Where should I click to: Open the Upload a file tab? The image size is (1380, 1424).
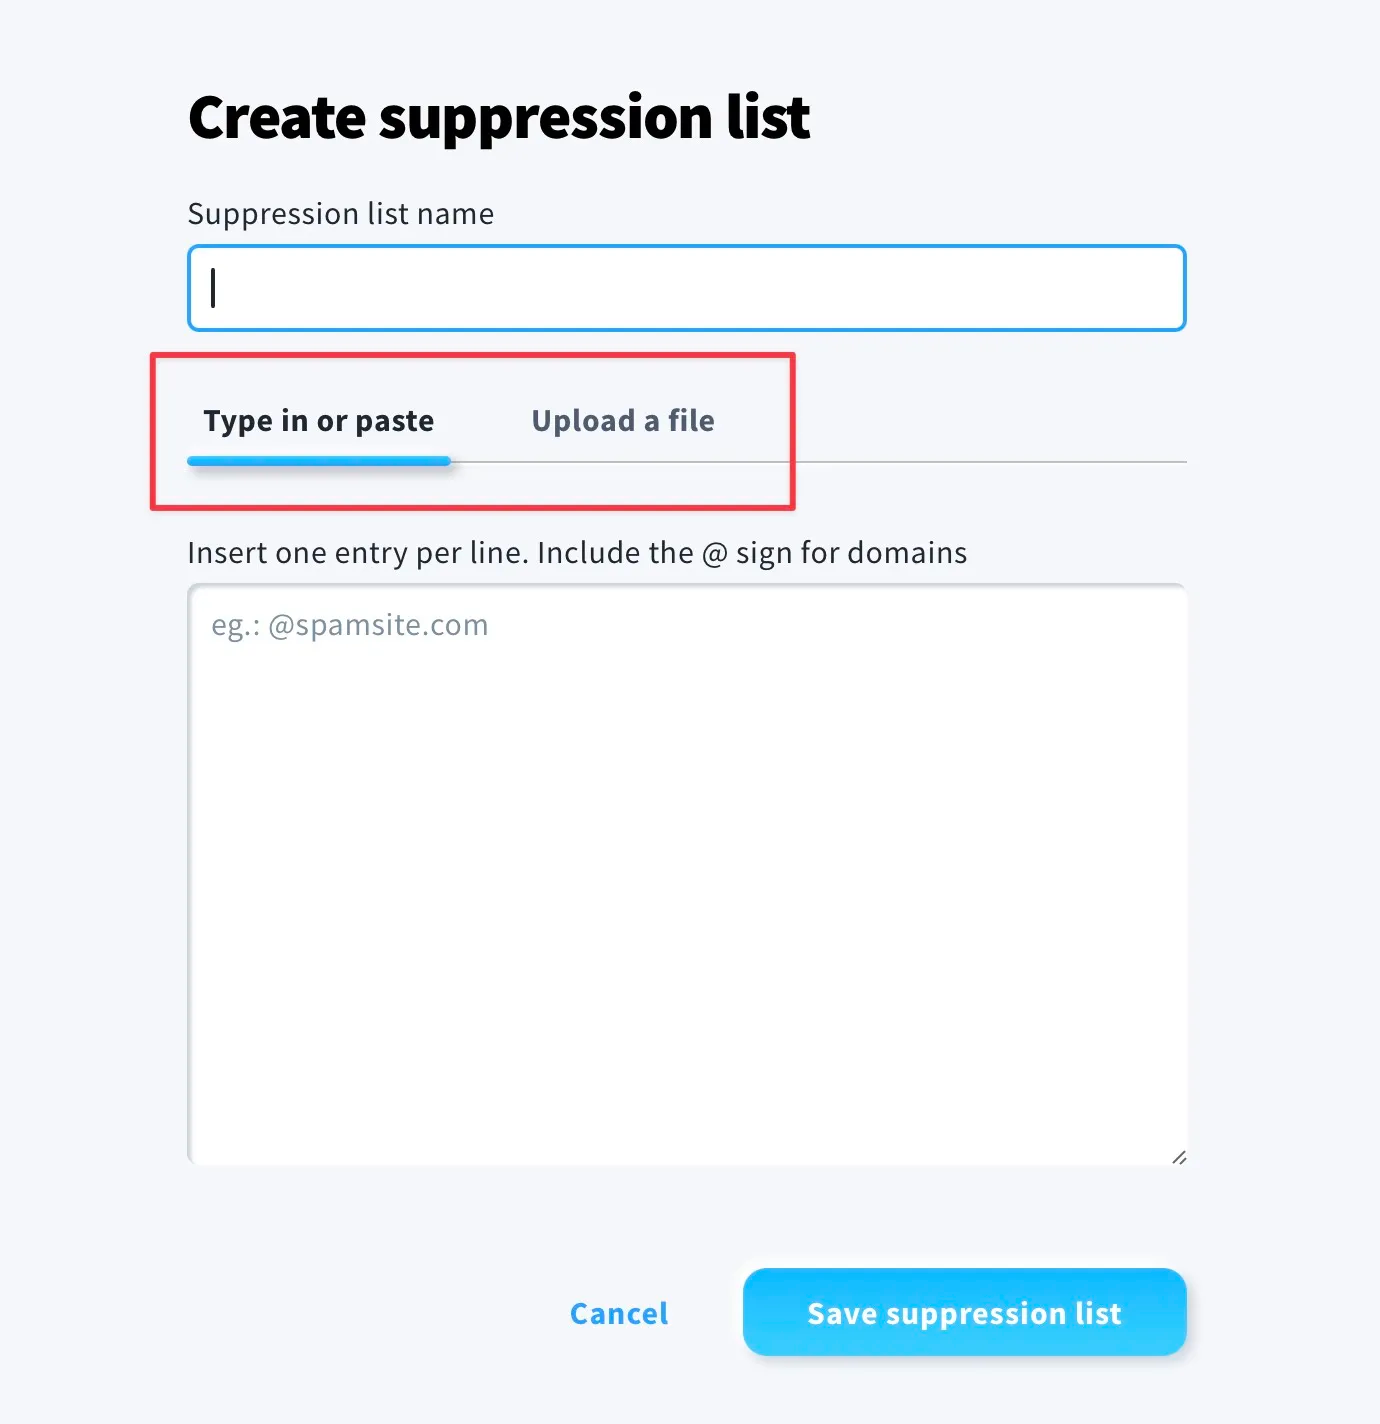[622, 421]
